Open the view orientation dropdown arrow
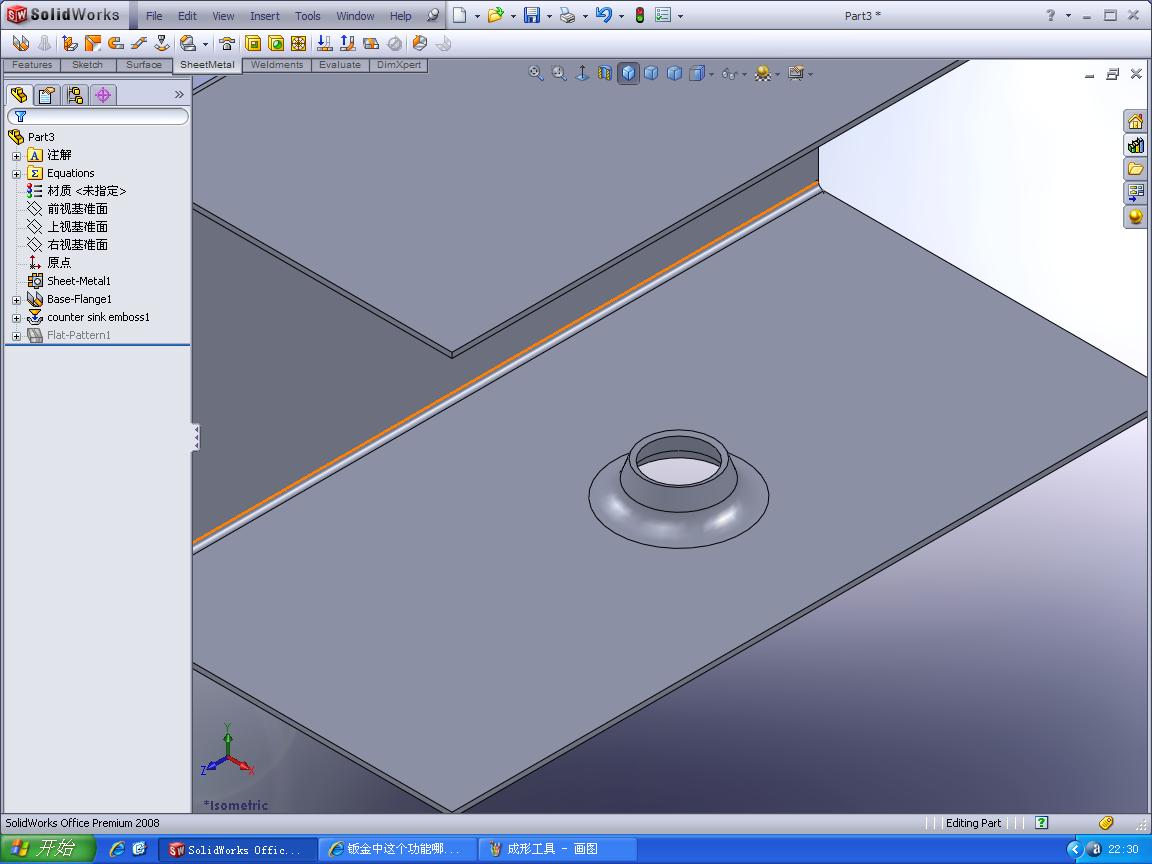1152x864 pixels. 711,73
